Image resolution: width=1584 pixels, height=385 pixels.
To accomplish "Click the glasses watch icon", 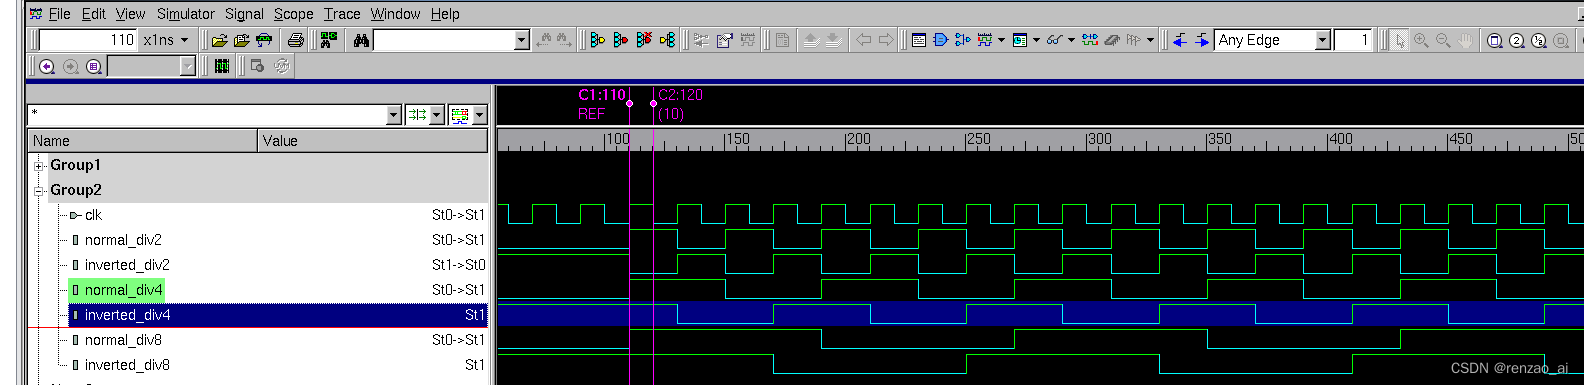I will pos(1054,40).
